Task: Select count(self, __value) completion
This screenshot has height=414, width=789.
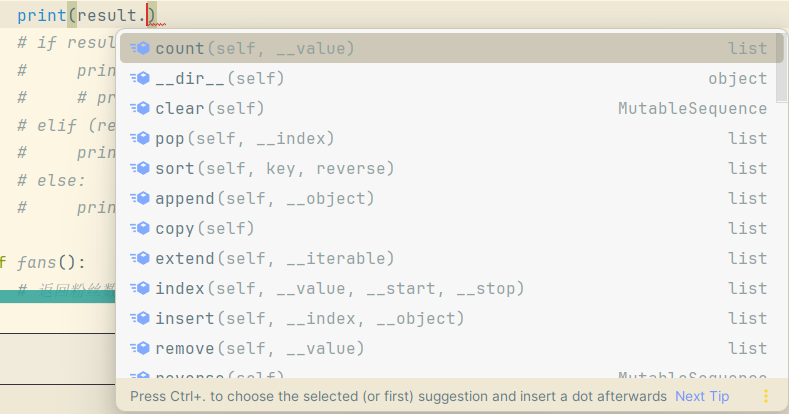Action: (x=451, y=48)
